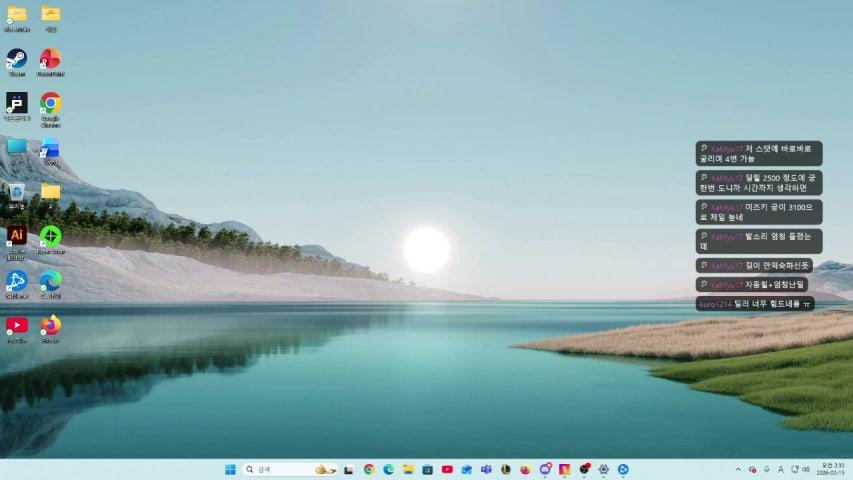Open the red YouTube desktop shortcut
This screenshot has height=480, width=853.
click(17, 325)
